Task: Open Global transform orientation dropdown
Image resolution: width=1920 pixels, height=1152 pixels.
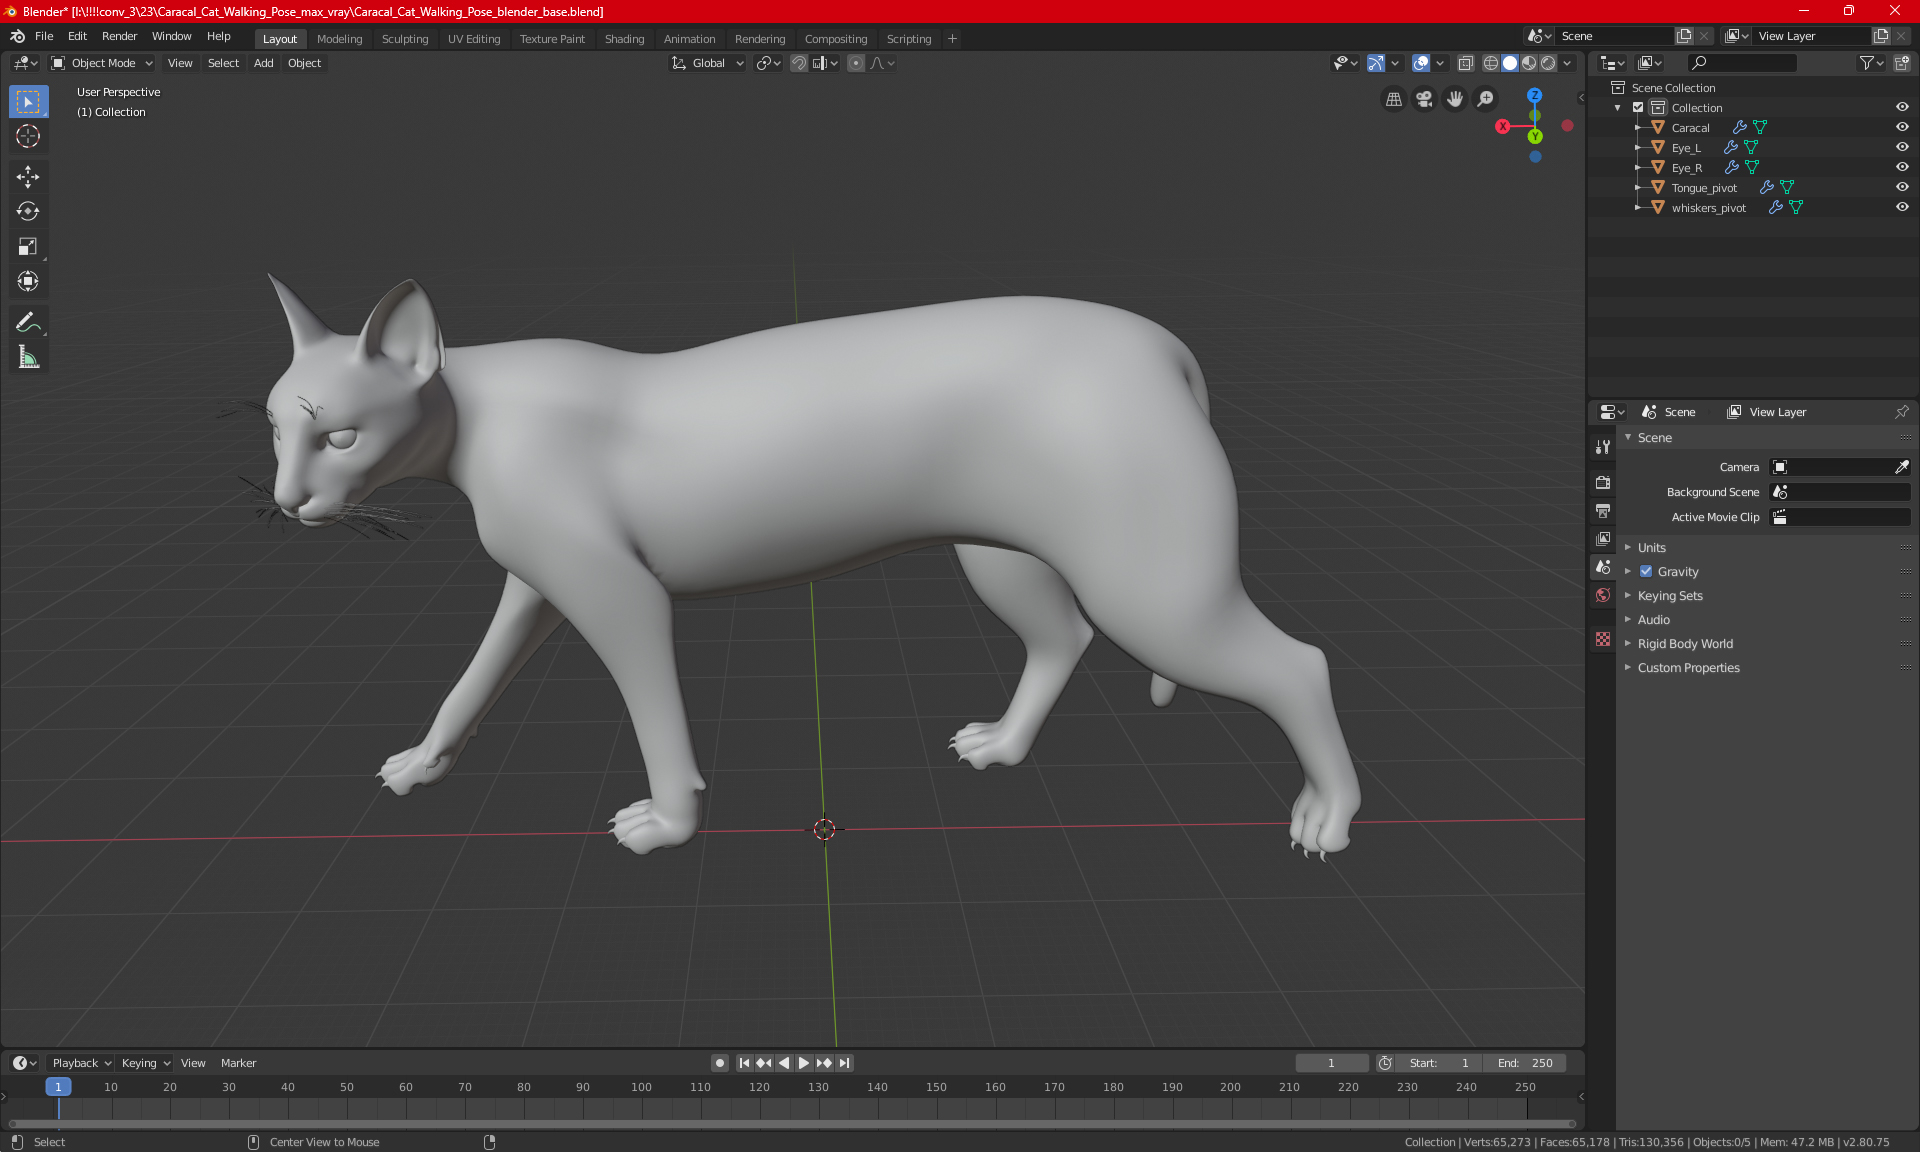Action: [x=708, y=63]
